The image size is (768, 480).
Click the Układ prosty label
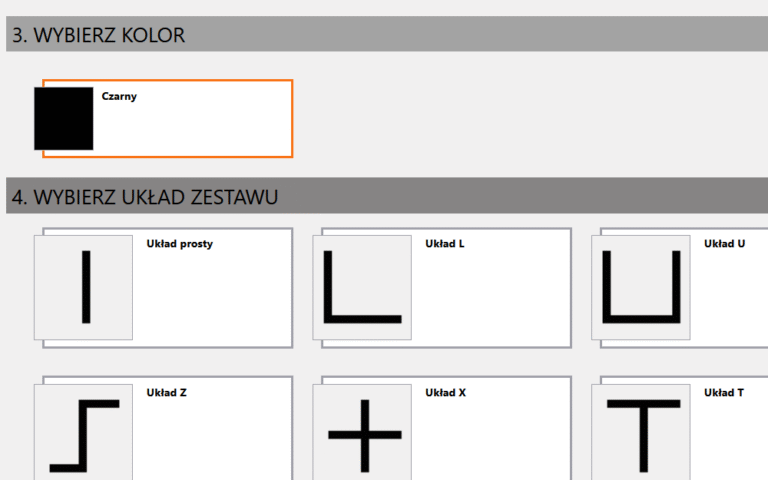pos(179,243)
